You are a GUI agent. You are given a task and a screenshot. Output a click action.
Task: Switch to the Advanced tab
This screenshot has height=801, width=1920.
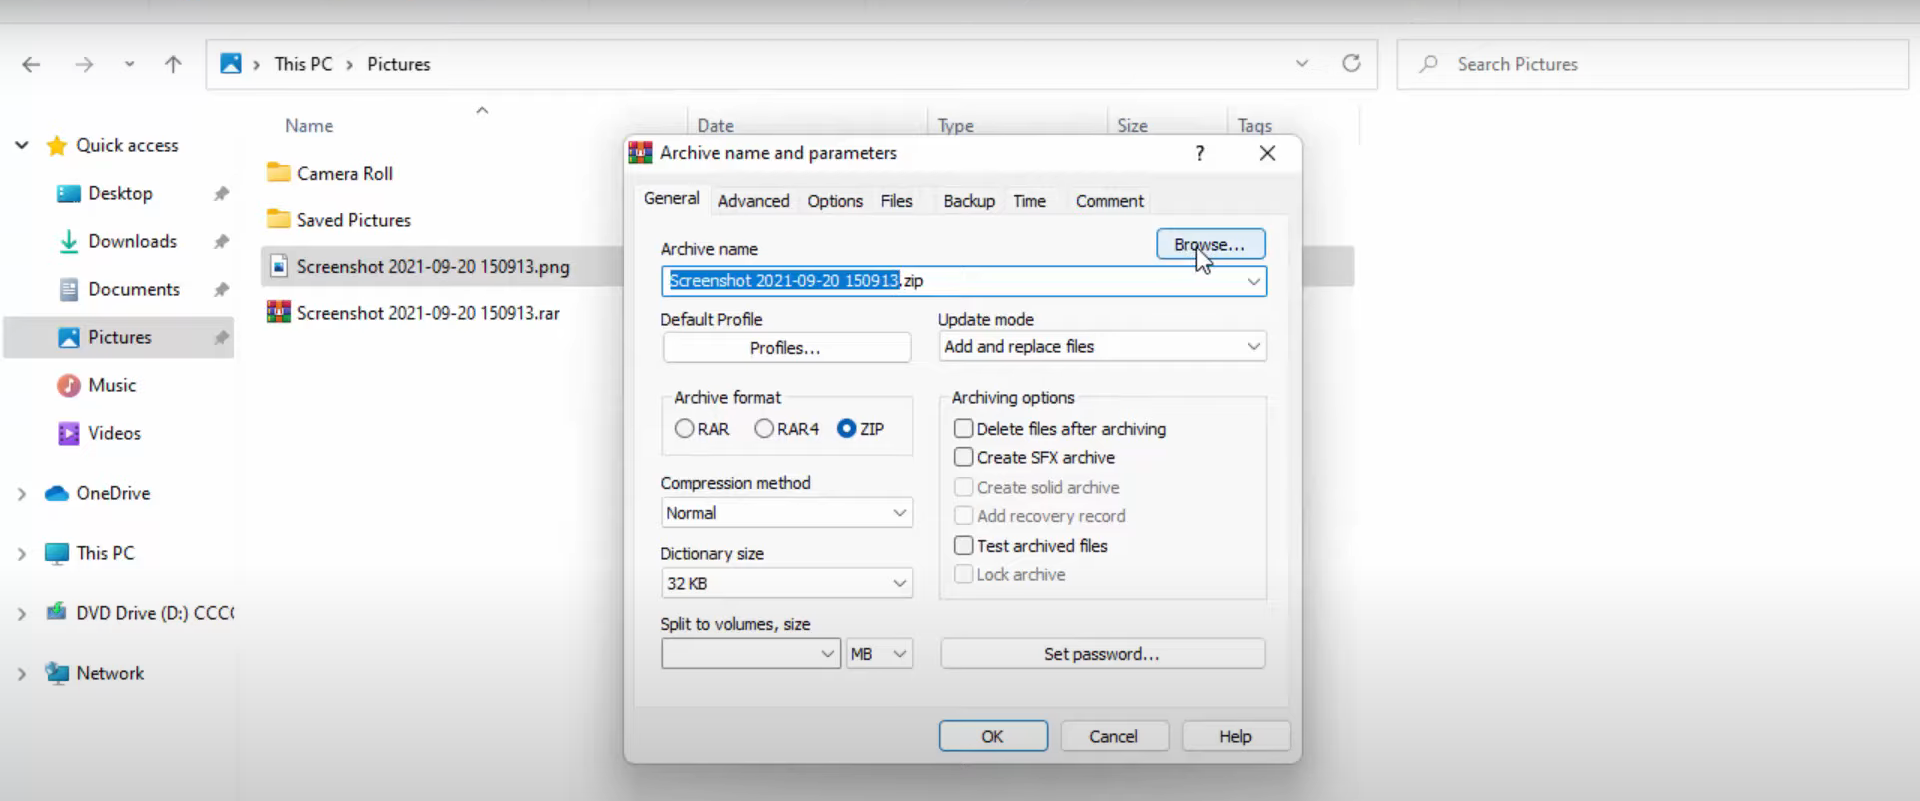[753, 201]
